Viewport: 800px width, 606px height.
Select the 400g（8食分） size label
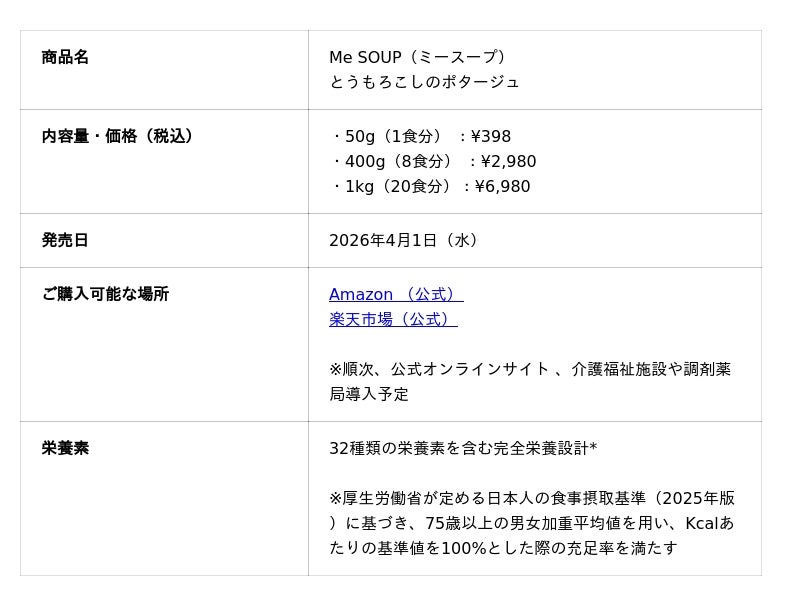[x=398, y=161]
